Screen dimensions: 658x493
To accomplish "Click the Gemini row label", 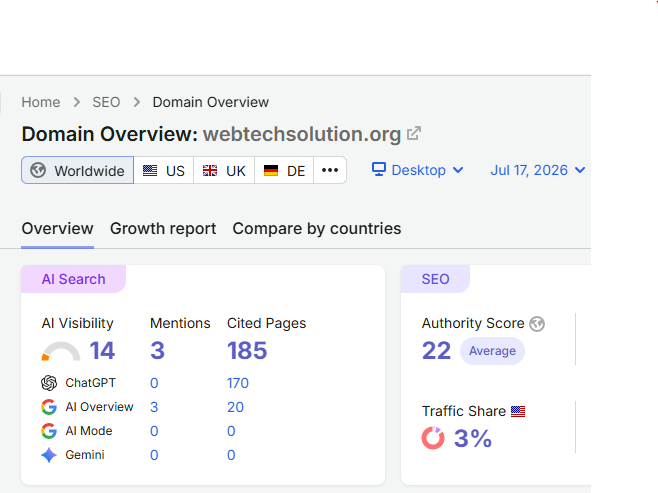I will [x=85, y=455].
